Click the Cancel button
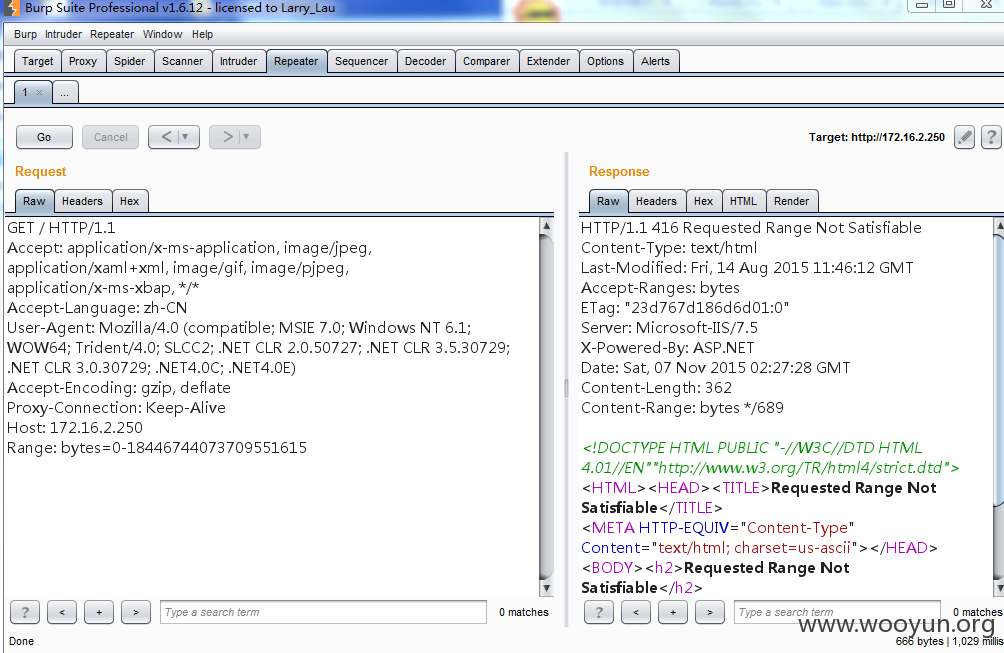1004x653 pixels. [110, 137]
